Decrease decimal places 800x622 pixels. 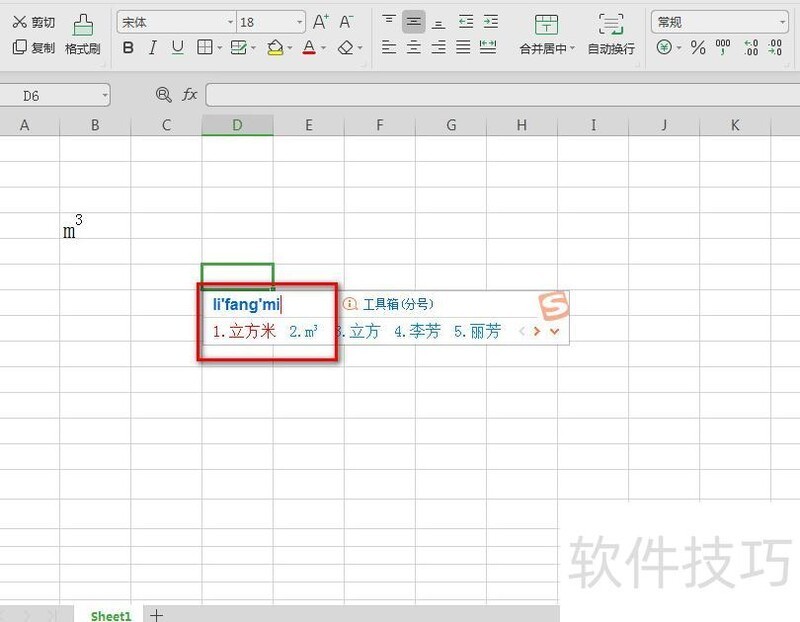775,47
